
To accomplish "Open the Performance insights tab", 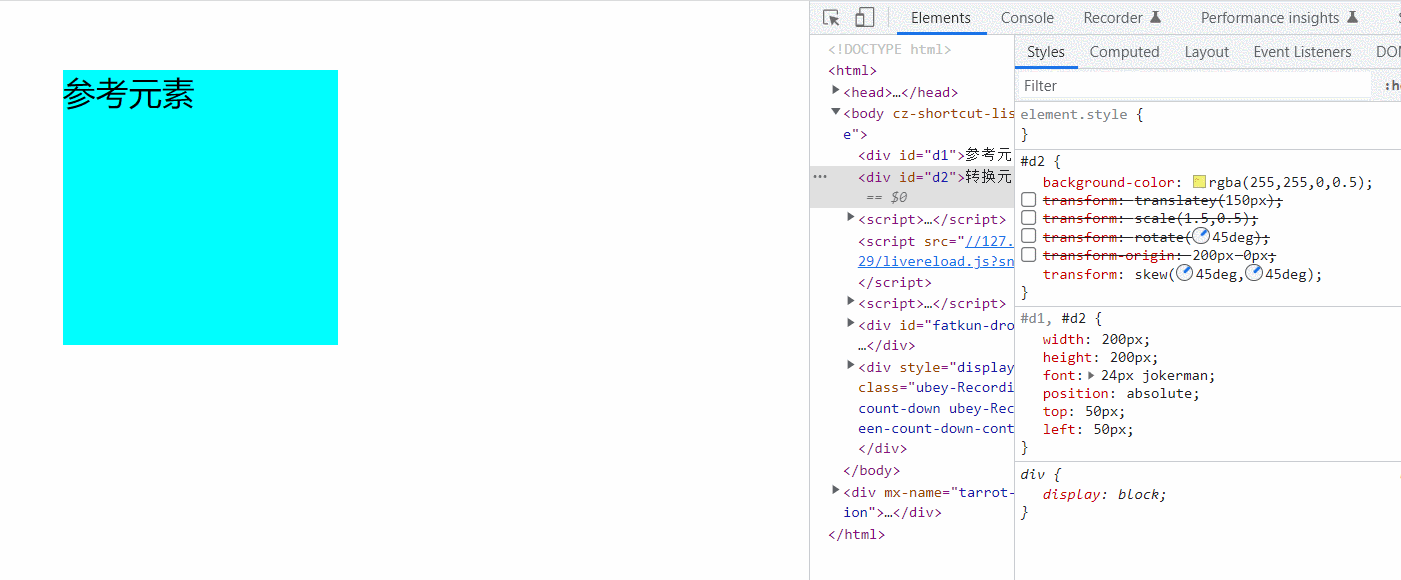I will [x=1279, y=18].
